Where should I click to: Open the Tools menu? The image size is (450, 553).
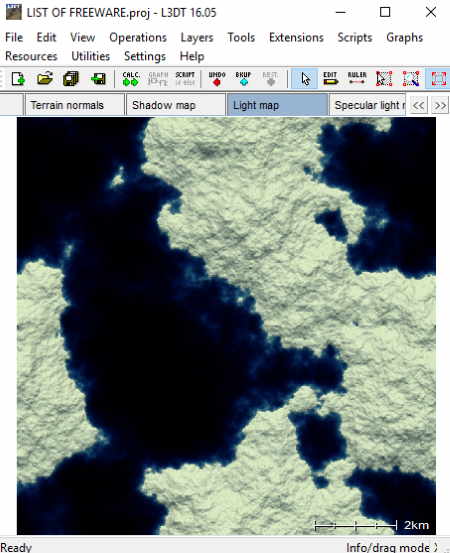click(x=241, y=37)
